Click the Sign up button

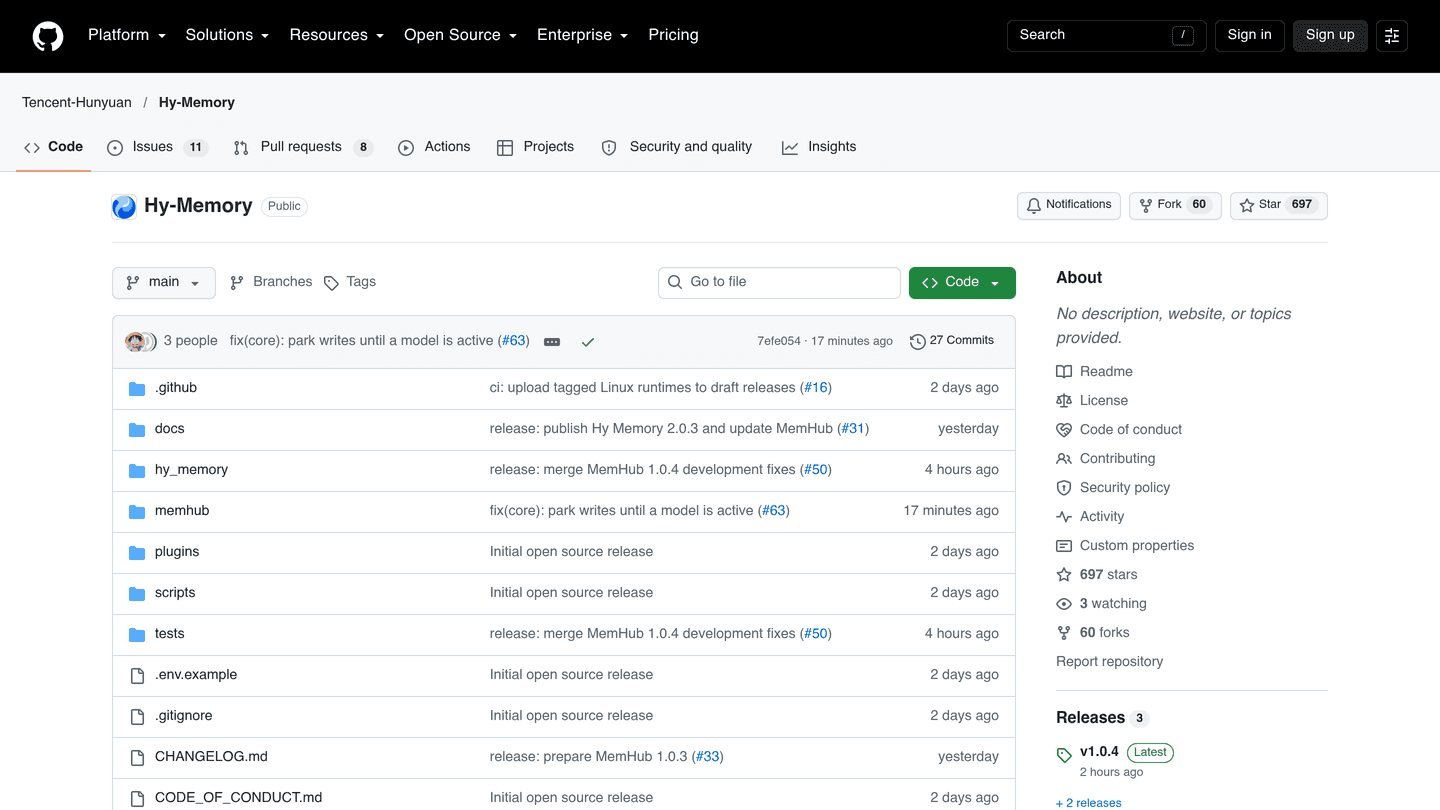(x=1330, y=36)
